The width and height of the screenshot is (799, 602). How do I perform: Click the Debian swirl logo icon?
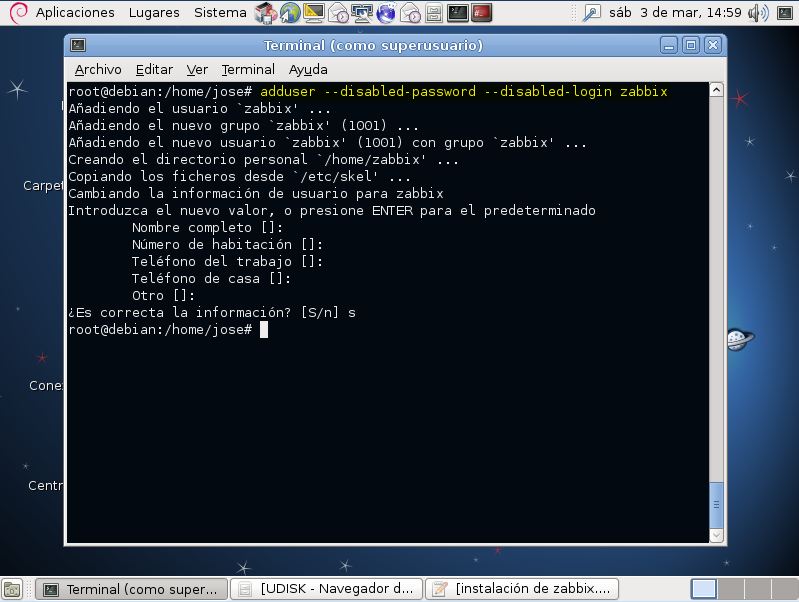point(17,13)
